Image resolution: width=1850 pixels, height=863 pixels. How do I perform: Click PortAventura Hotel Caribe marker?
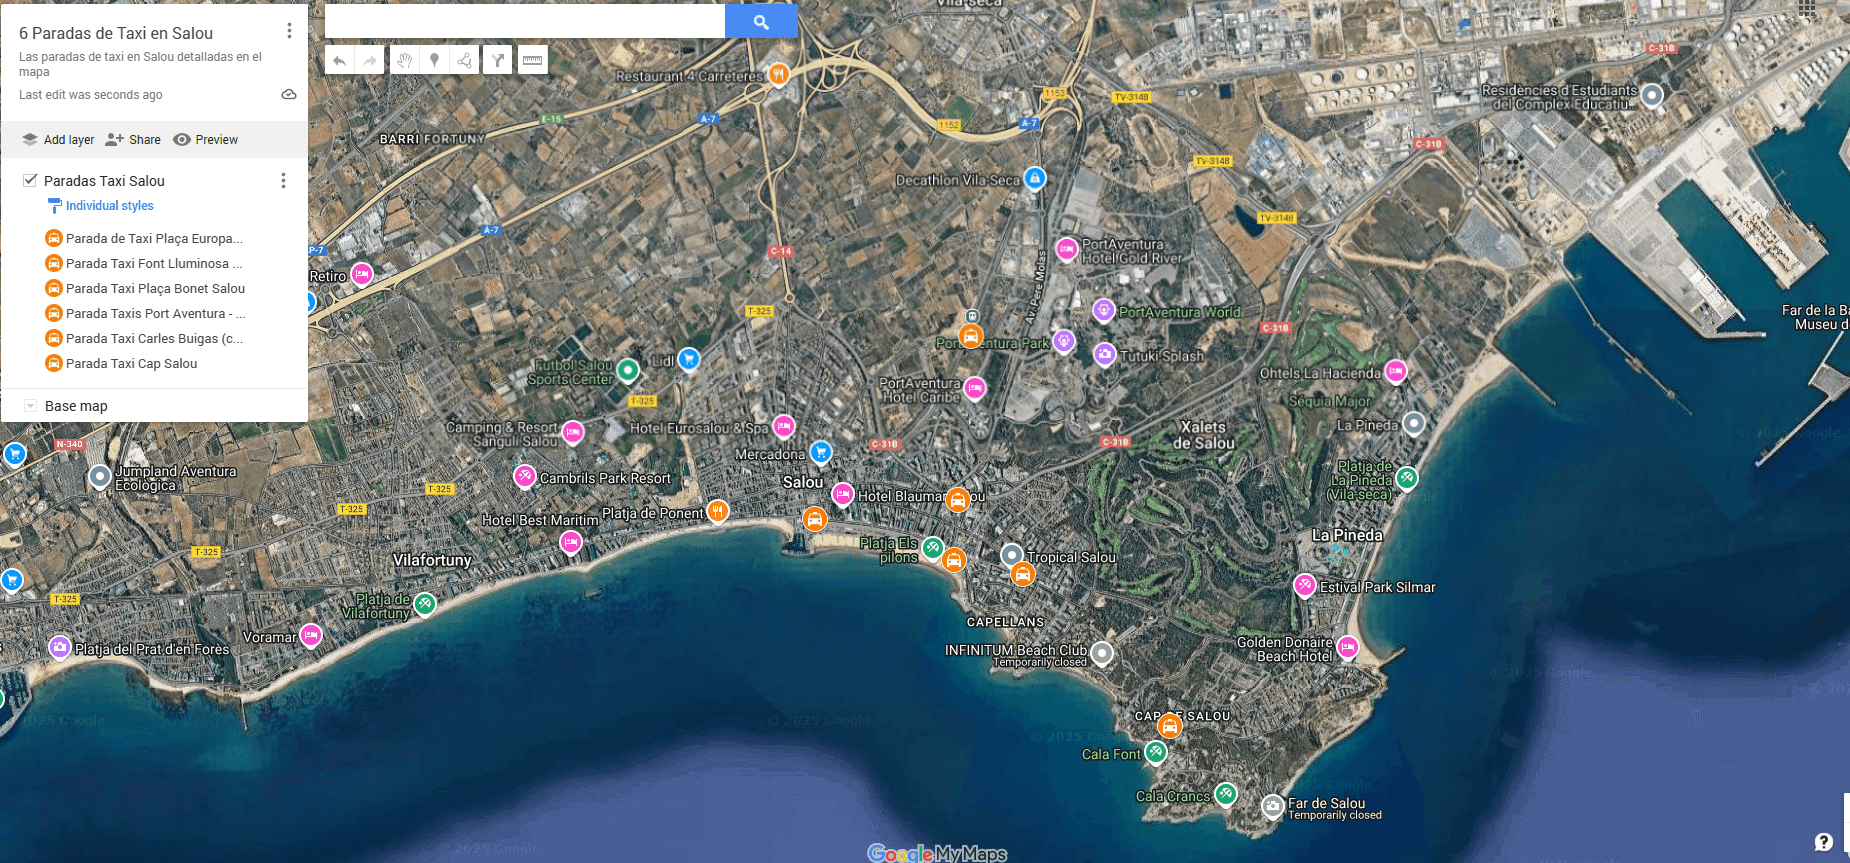pos(975,387)
